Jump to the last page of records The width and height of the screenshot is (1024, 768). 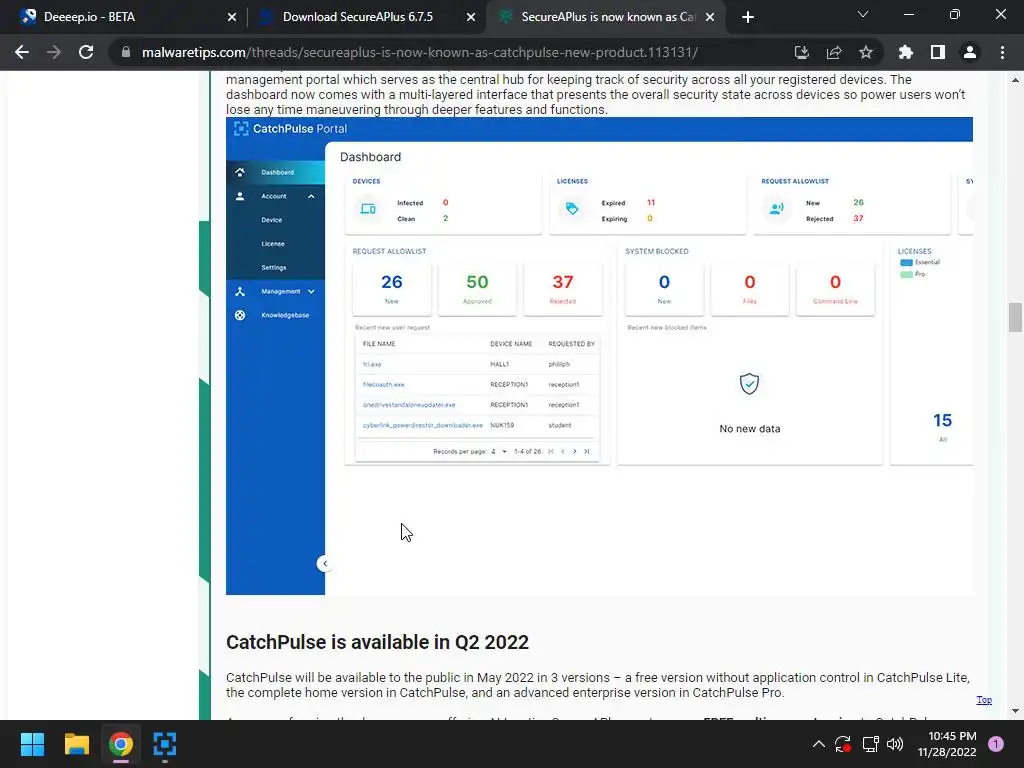tap(586, 451)
